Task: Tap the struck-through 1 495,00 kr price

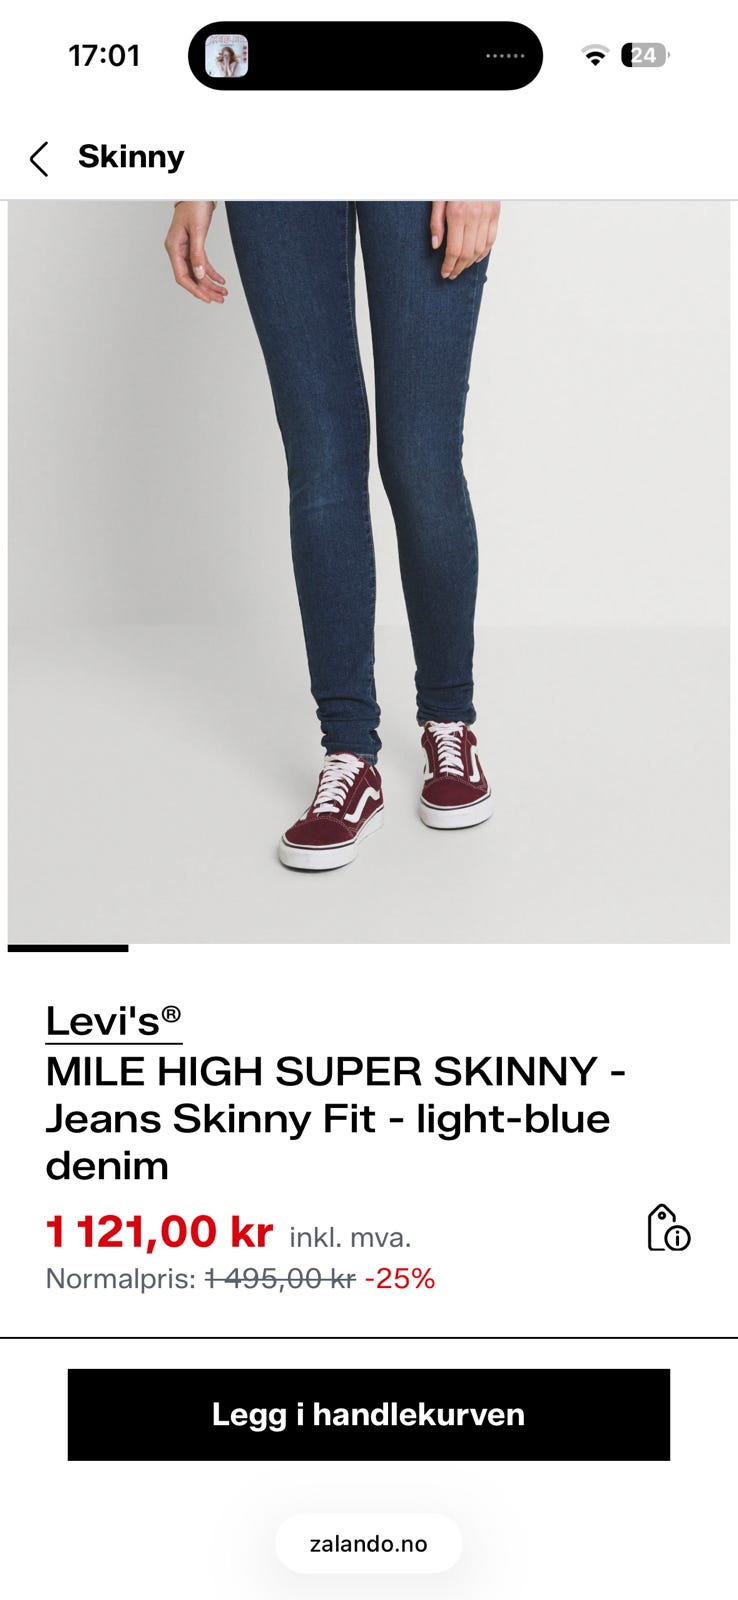Action: [280, 1279]
